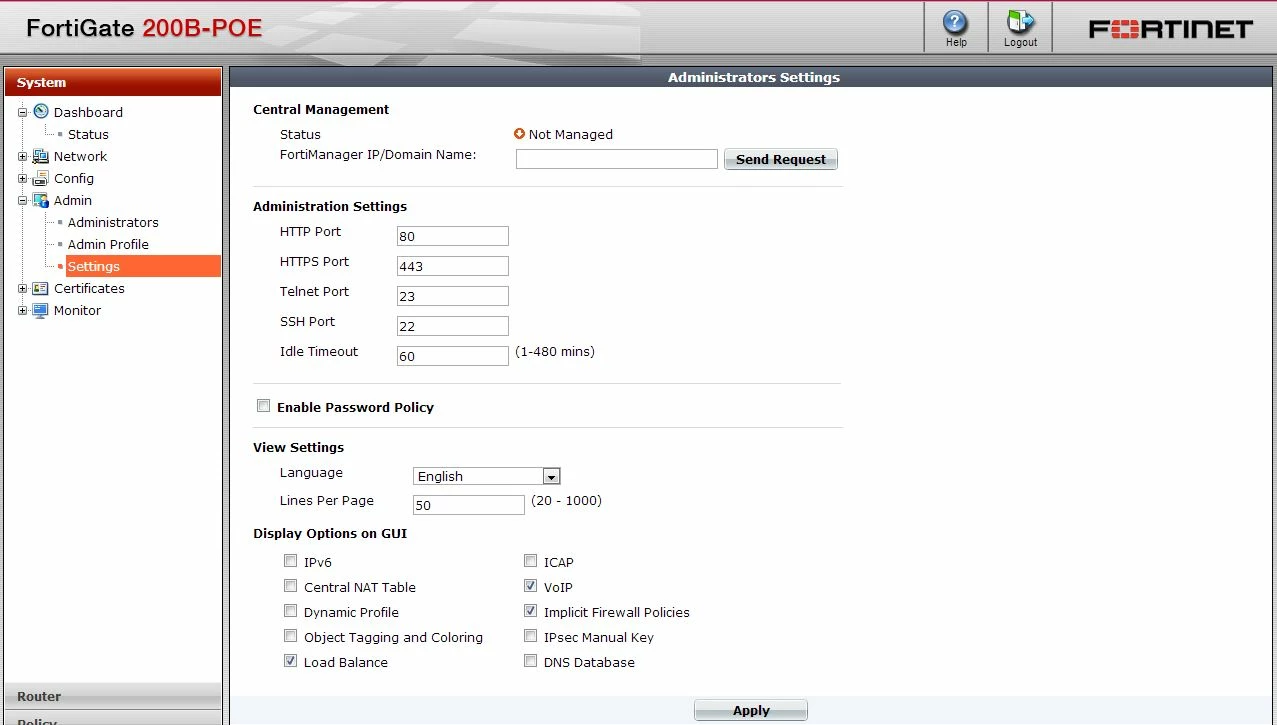Screen dimensions: 1277x725
Task: Click the Network icon in tree
Action: (x=41, y=156)
